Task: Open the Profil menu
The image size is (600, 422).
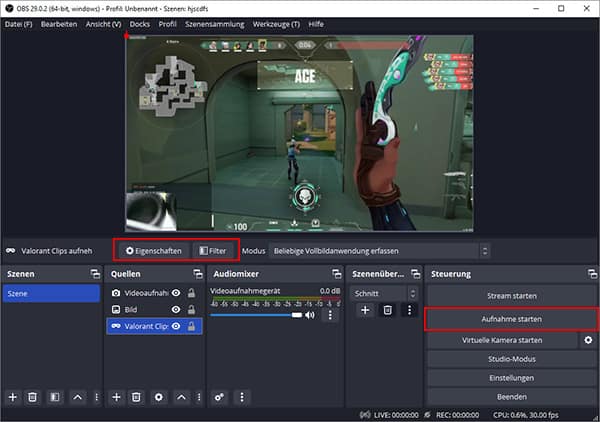Action: coord(168,24)
